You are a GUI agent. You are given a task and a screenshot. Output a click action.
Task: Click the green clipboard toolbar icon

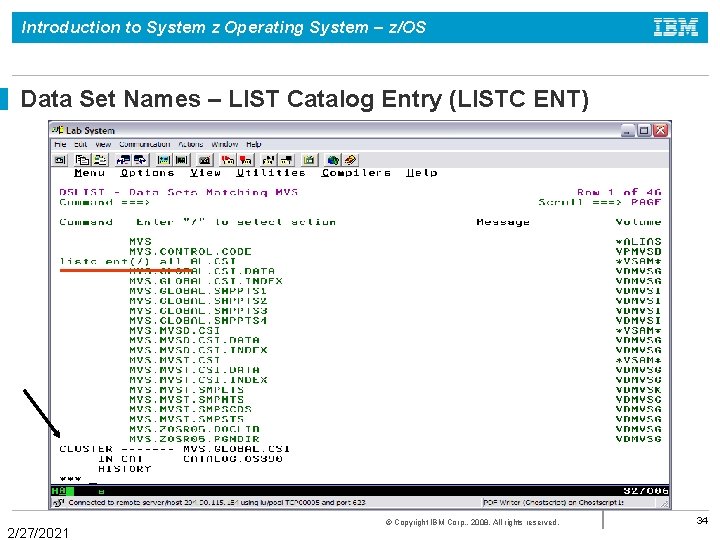click(x=309, y=160)
